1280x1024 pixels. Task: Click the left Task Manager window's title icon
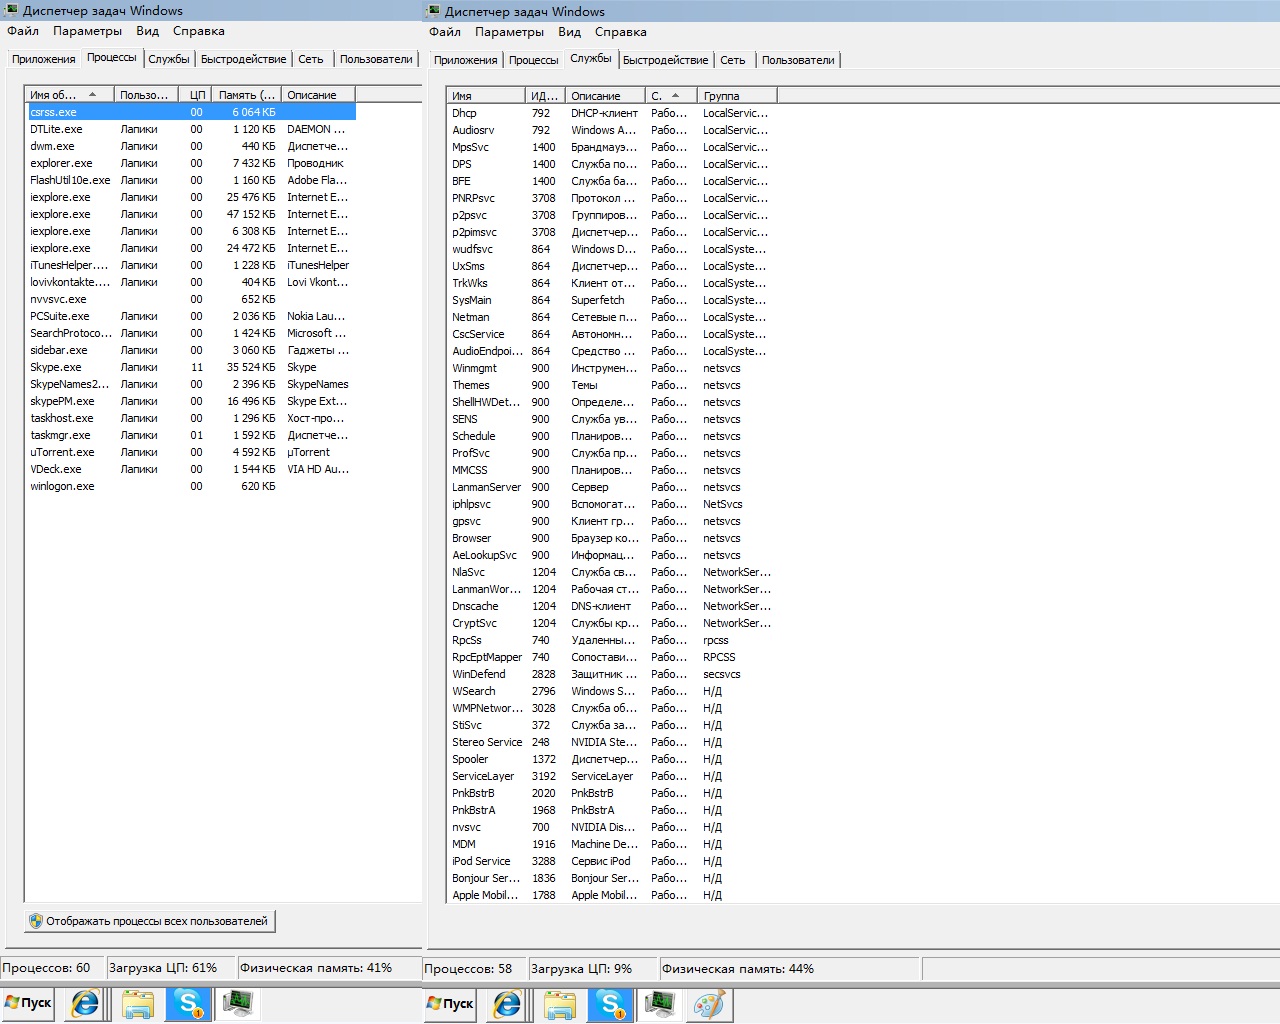tap(11, 10)
